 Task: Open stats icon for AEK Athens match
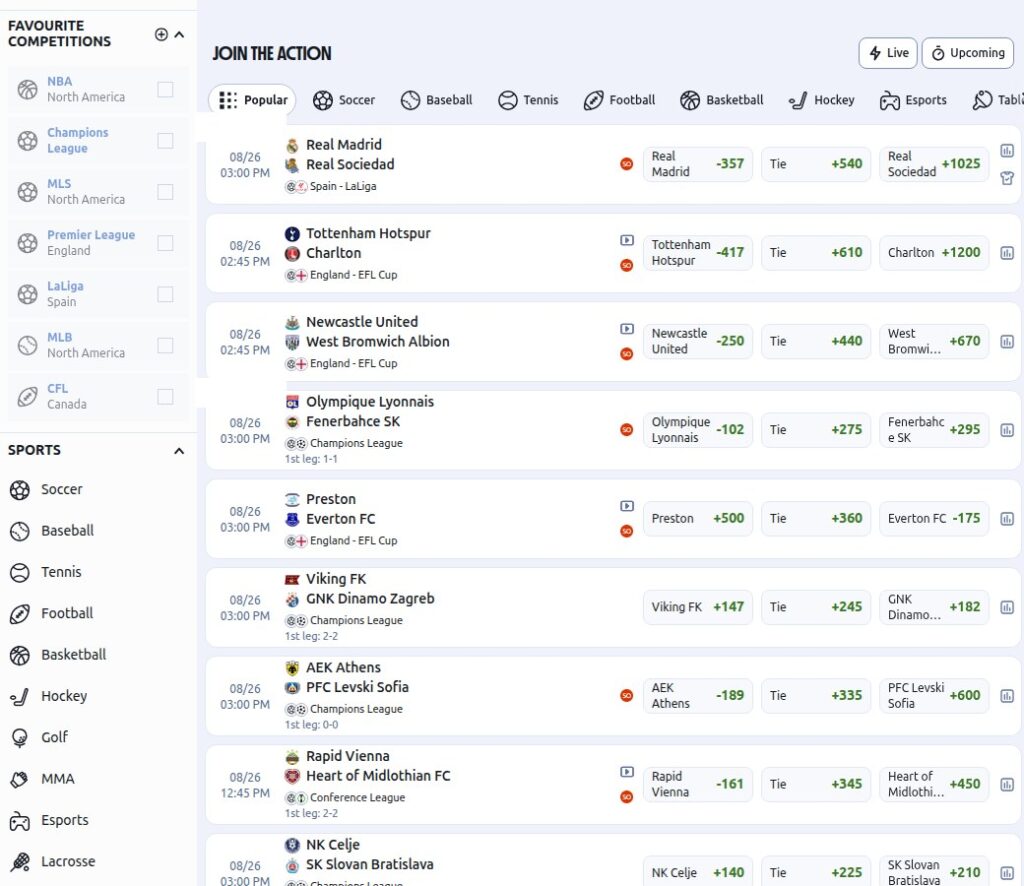click(x=1007, y=696)
